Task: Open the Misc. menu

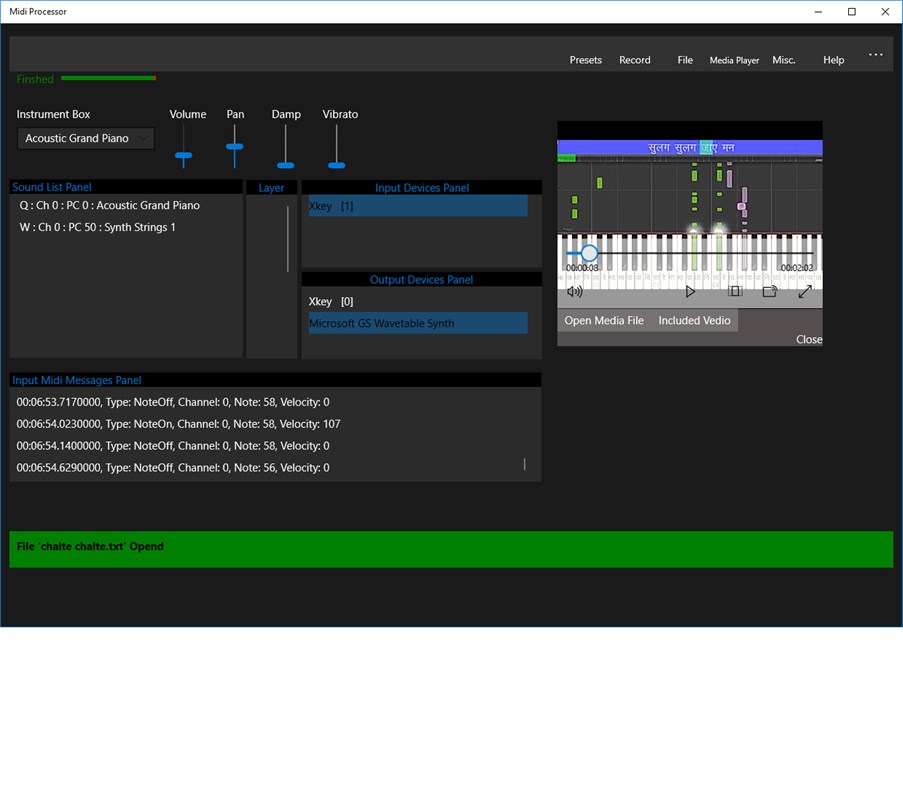Action: 784,59
